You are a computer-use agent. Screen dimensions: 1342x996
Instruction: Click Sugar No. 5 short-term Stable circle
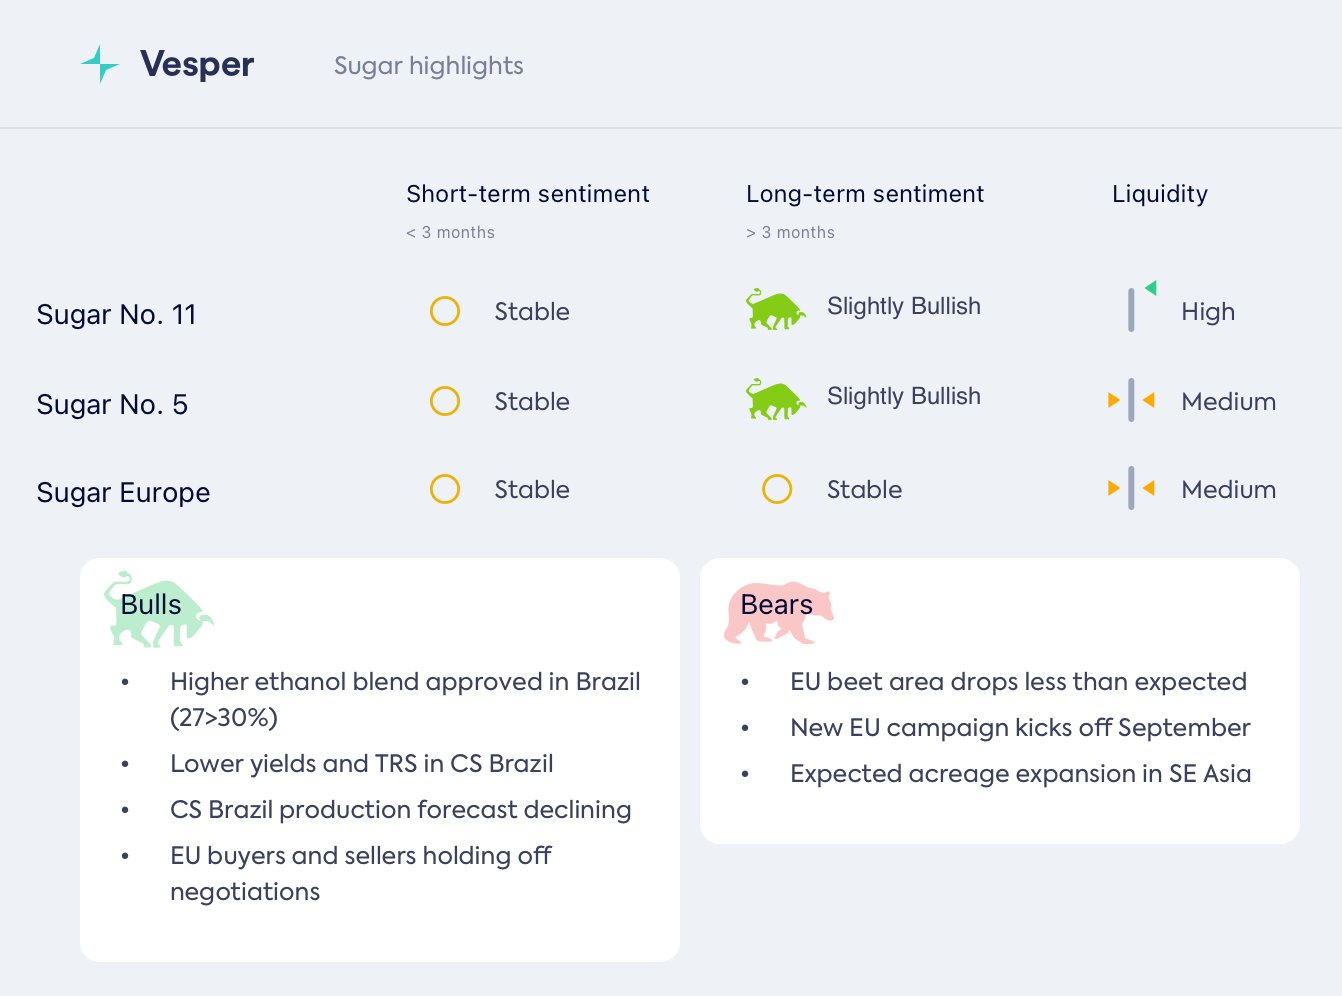pyautogui.click(x=445, y=401)
